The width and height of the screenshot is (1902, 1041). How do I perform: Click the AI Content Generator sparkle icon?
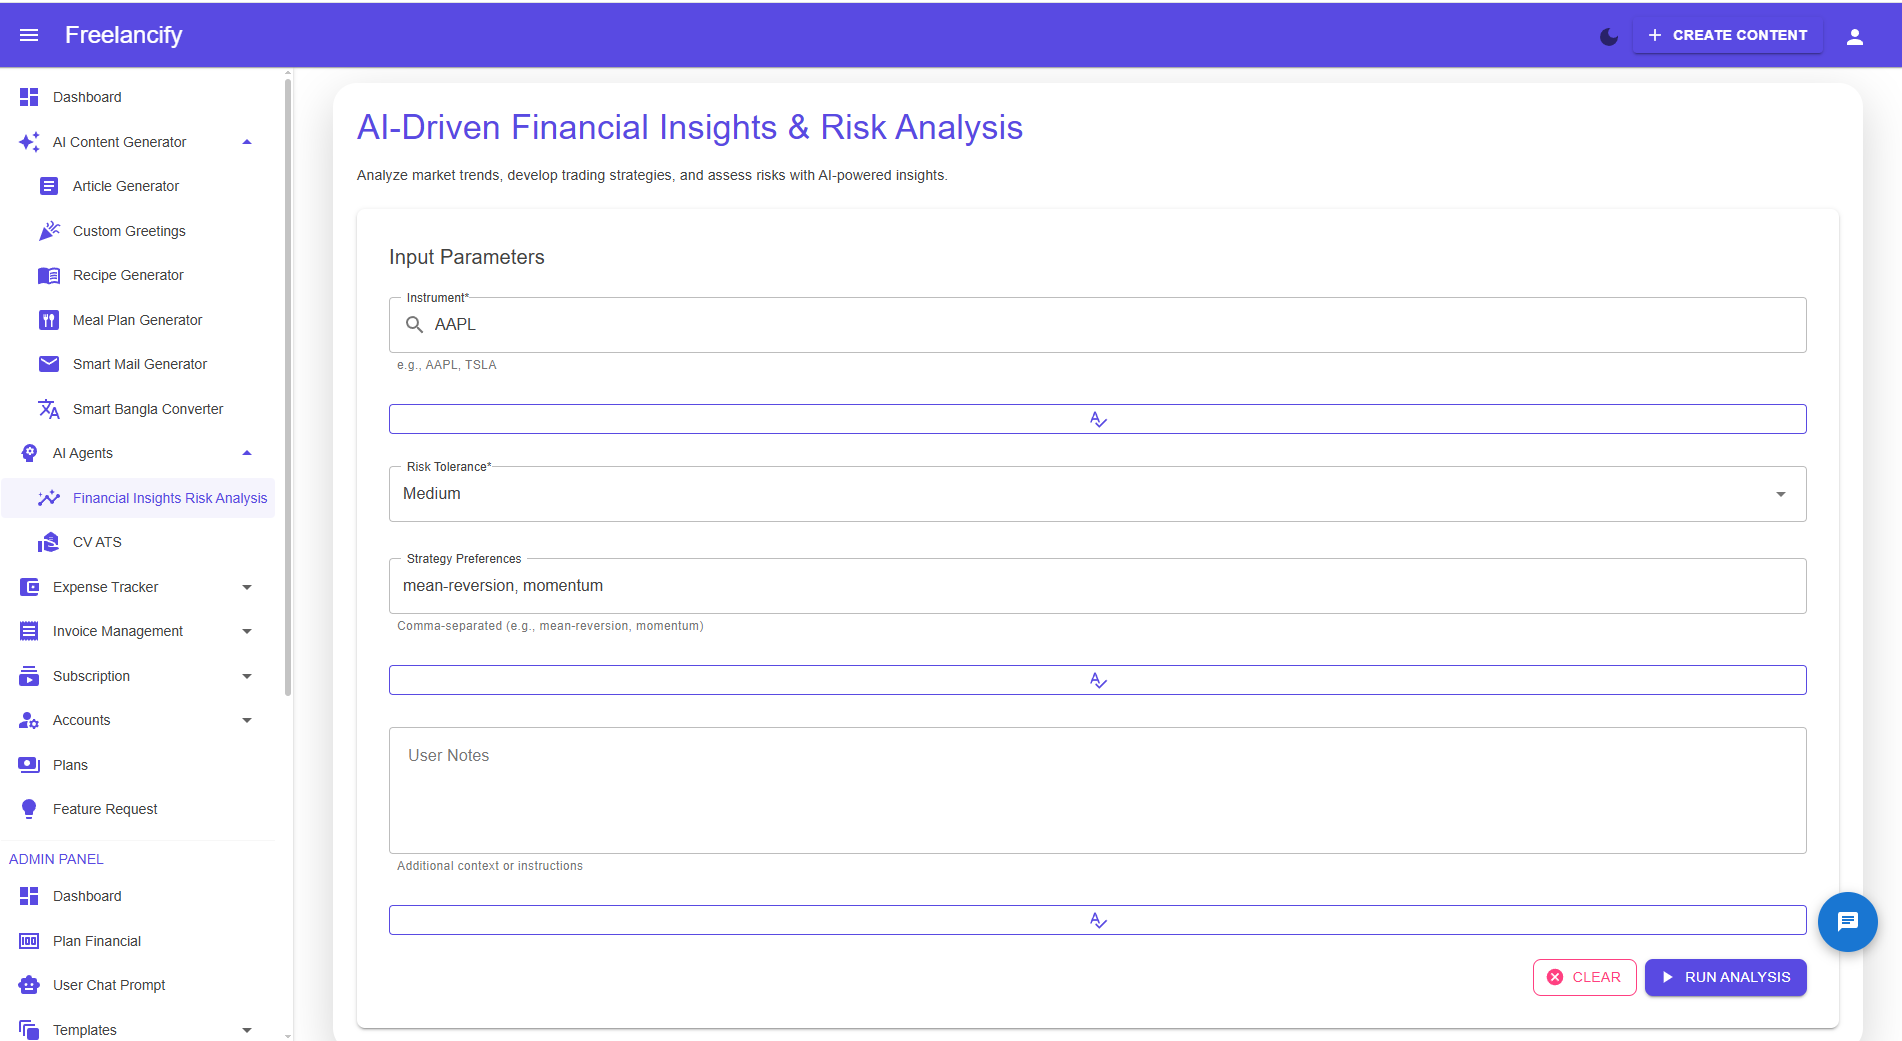tap(29, 142)
